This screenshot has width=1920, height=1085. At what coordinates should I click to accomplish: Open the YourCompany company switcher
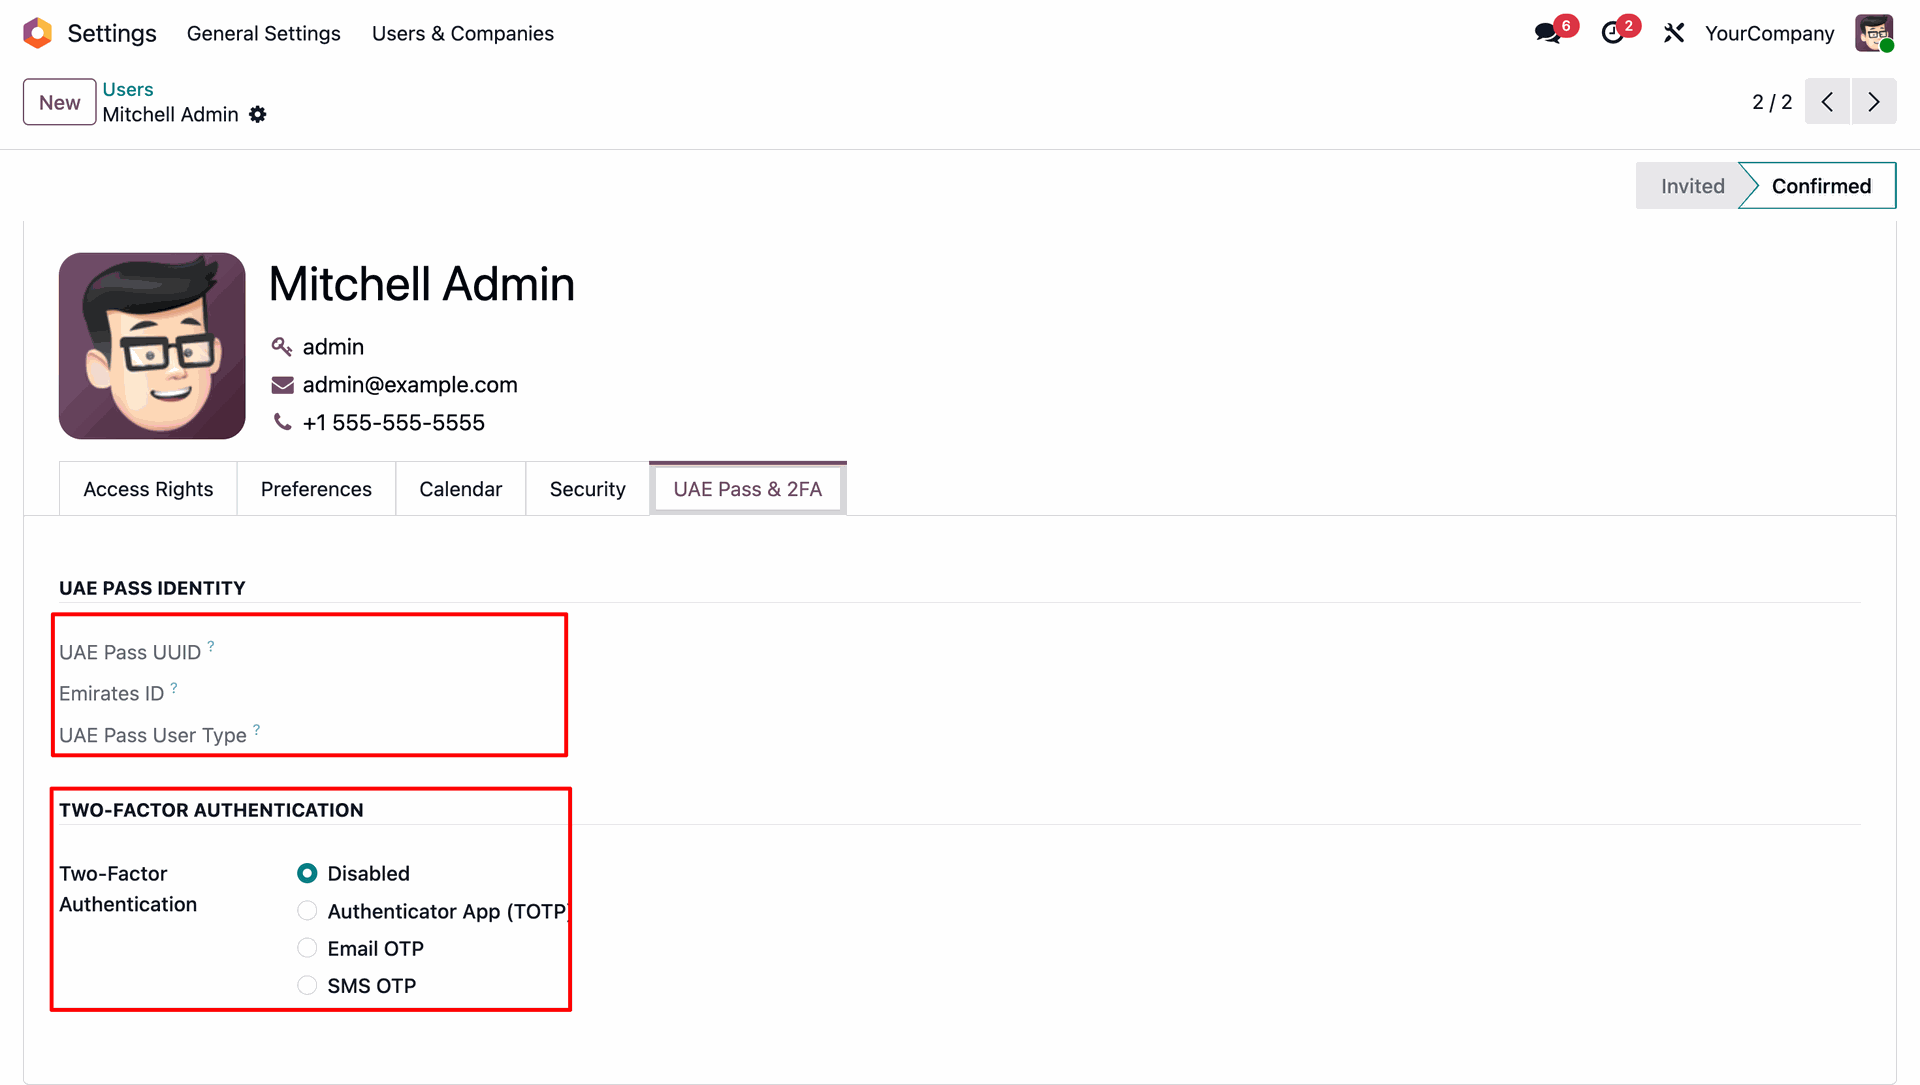tap(1769, 33)
